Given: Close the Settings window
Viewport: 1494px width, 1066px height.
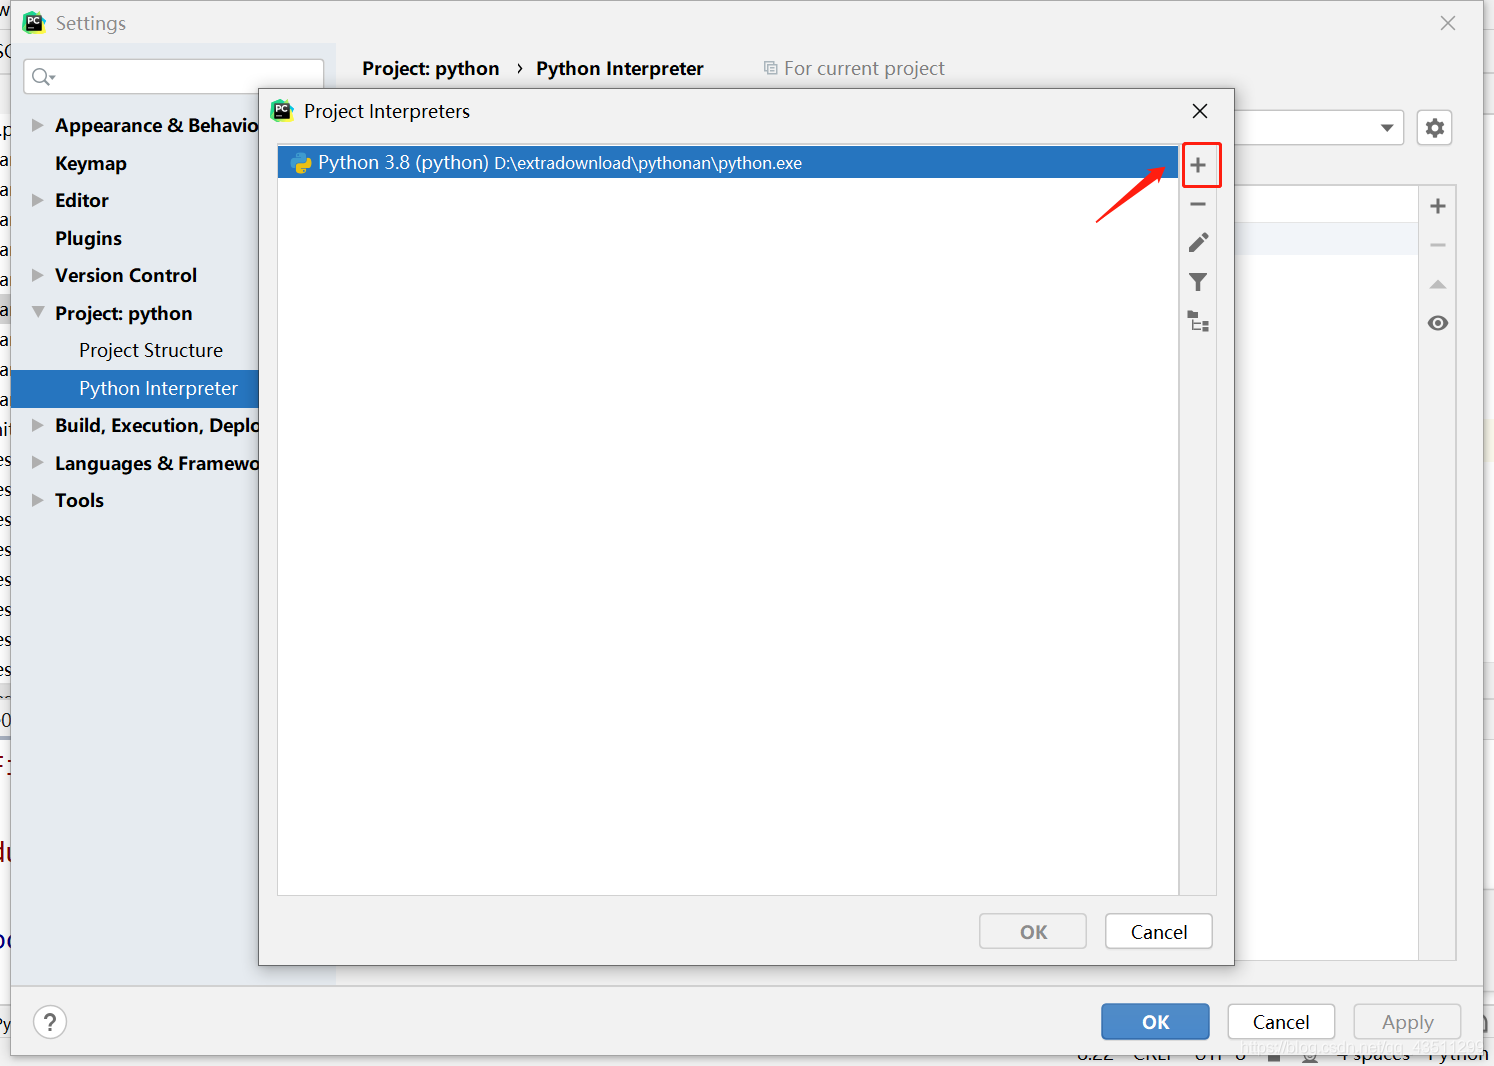Looking at the screenshot, I should (1448, 23).
